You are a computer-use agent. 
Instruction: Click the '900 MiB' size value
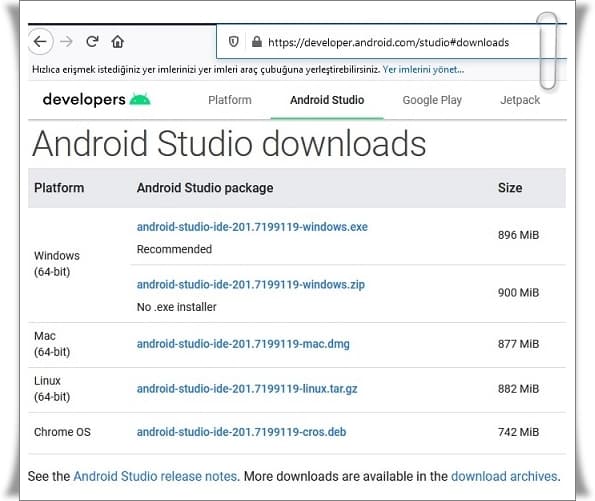(x=518, y=293)
